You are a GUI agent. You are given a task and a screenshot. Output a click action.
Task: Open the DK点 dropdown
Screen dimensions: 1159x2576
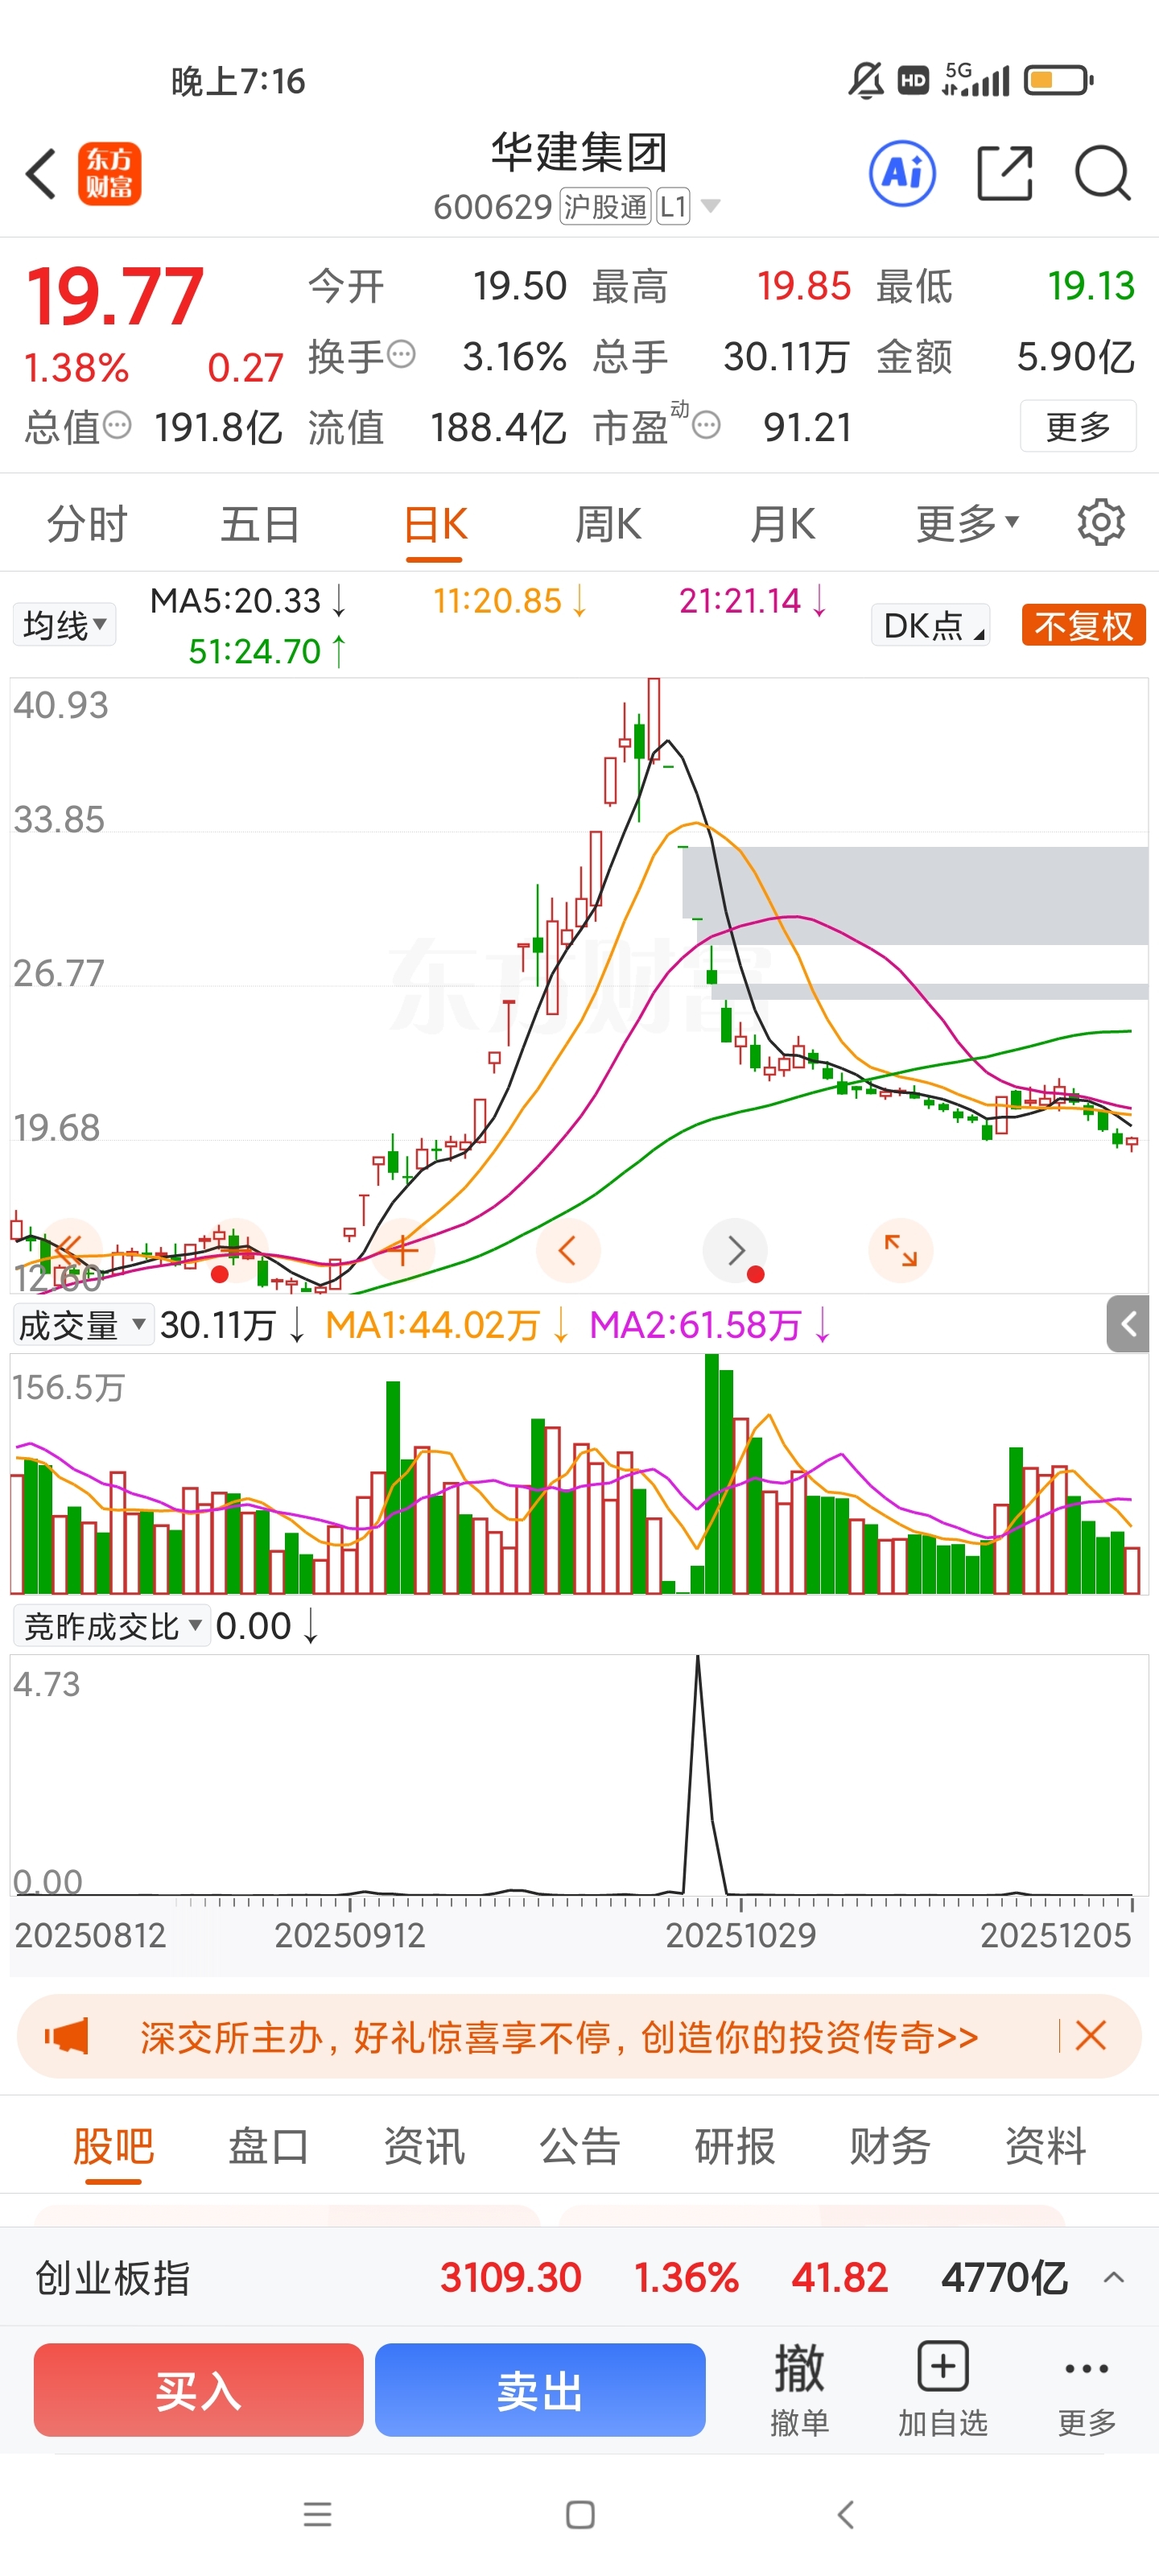pos(930,625)
